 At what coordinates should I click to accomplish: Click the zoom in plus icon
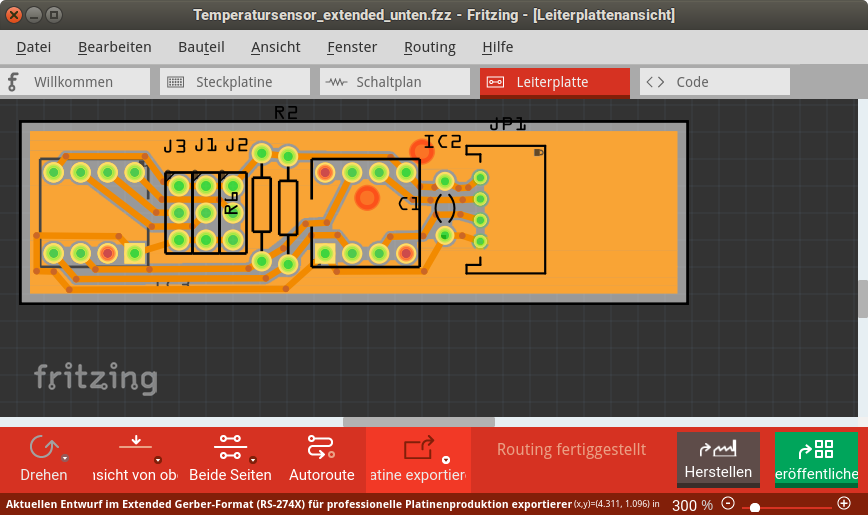[x=844, y=504]
